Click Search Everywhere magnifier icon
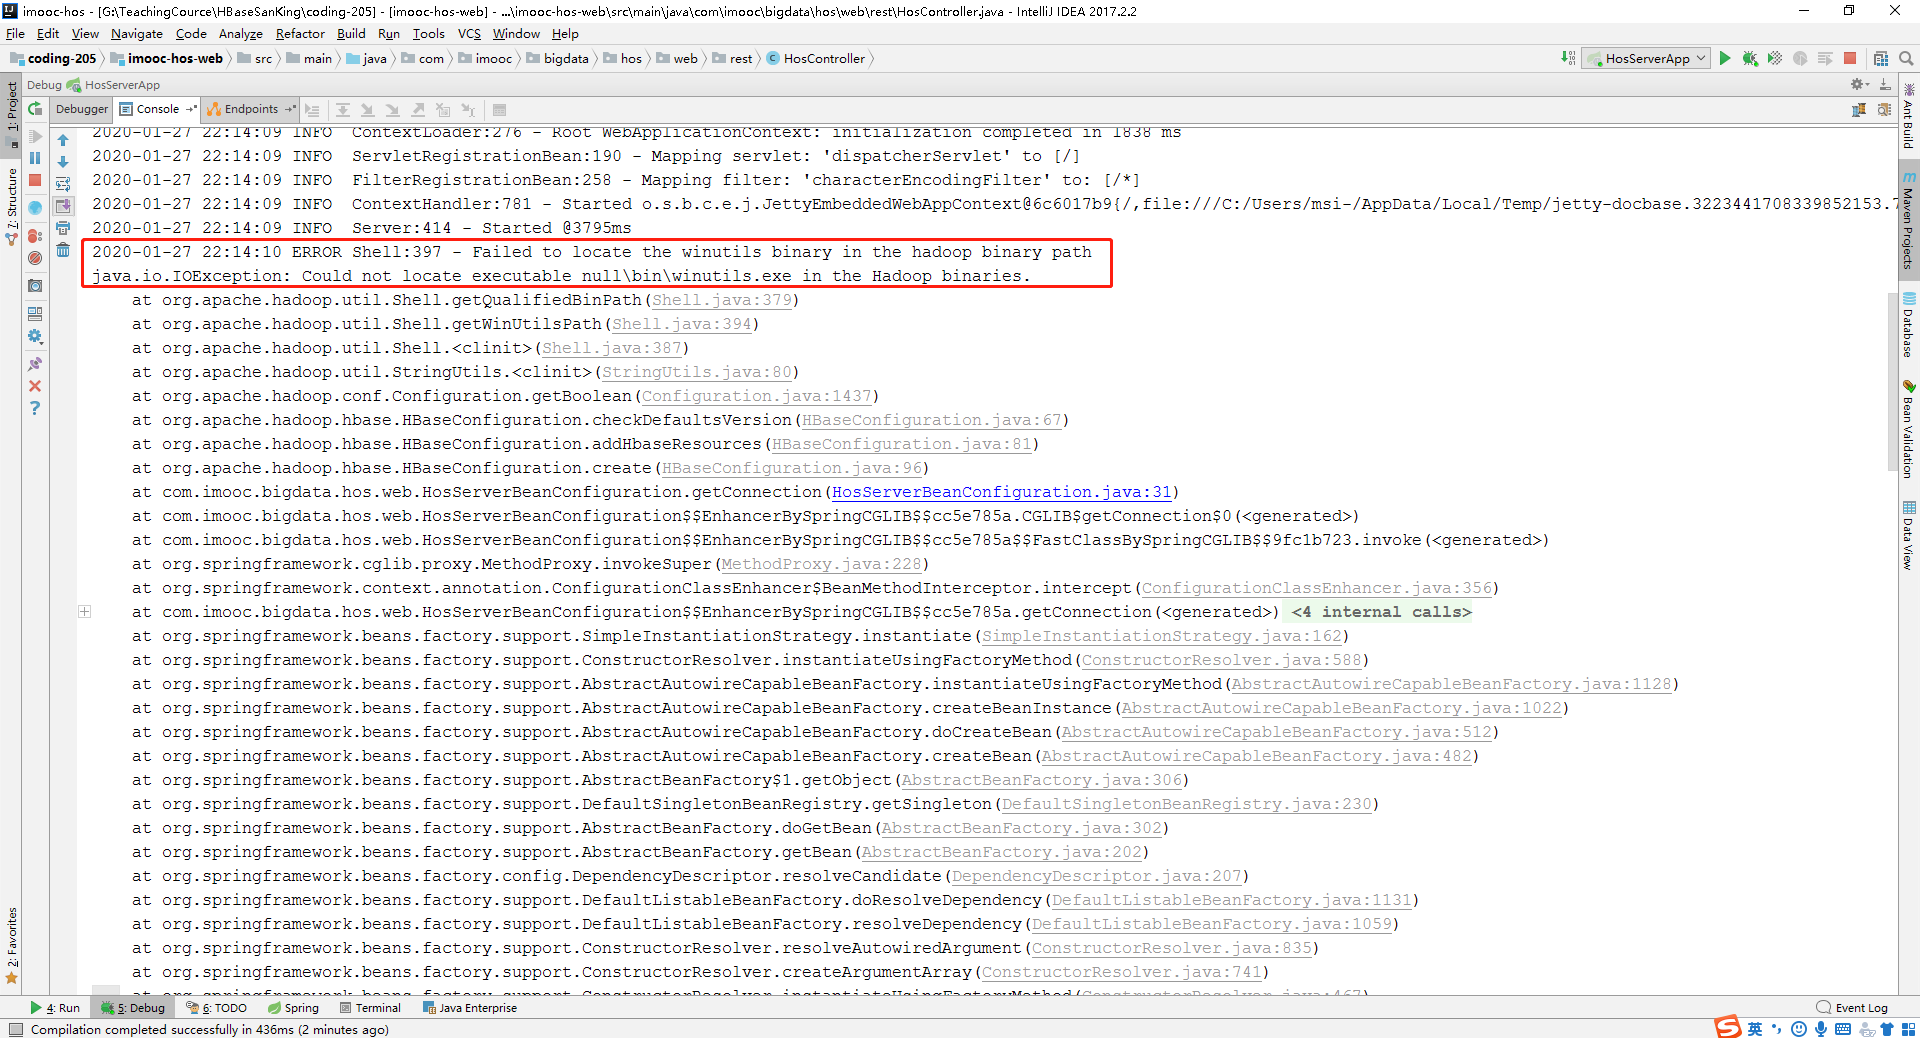Viewport: 1920px width, 1038px height. click(1906, 58)
